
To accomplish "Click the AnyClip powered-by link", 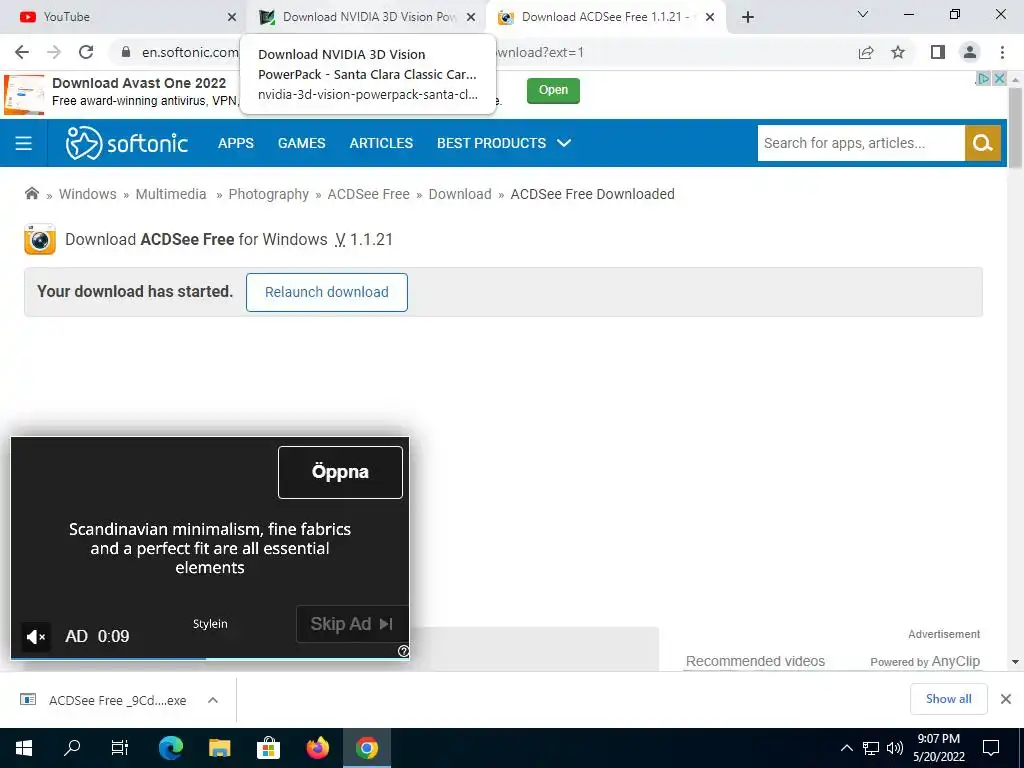I will click(925, 662).
